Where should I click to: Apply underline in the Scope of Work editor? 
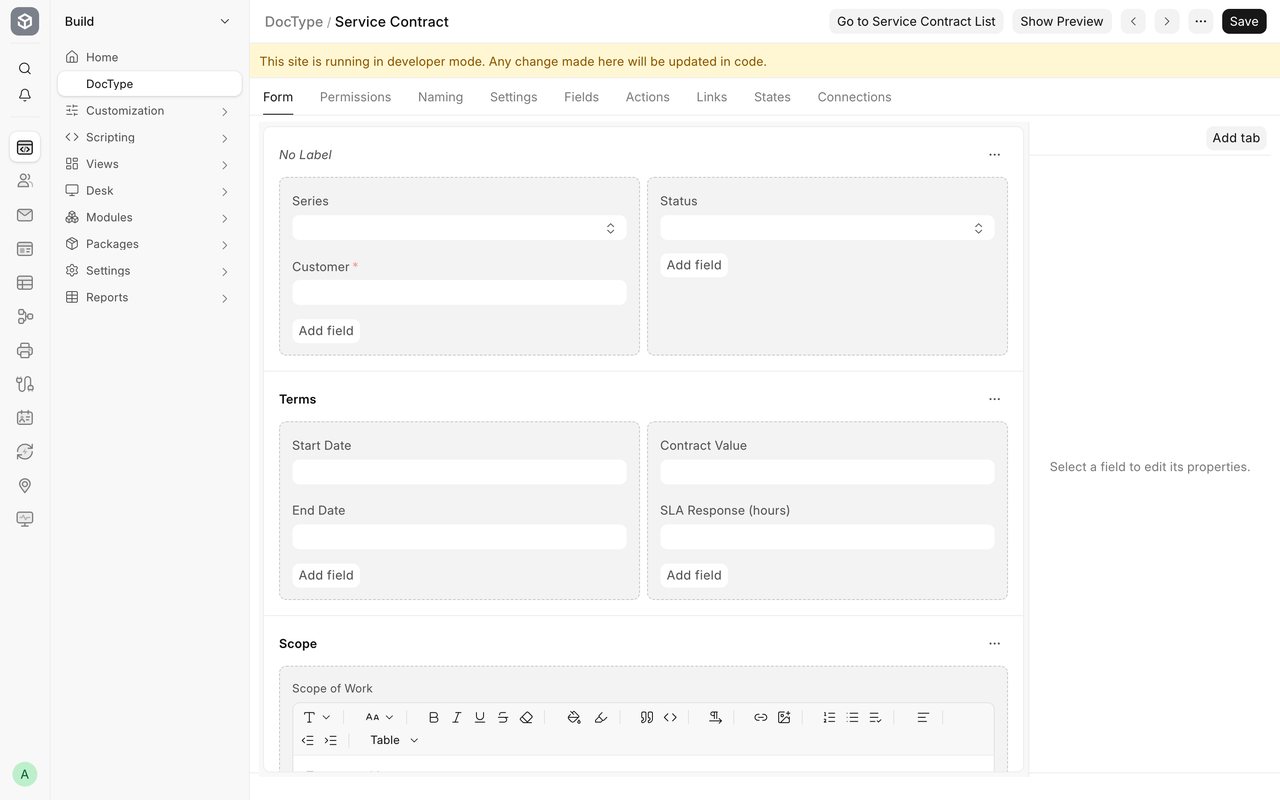point(480,717)
